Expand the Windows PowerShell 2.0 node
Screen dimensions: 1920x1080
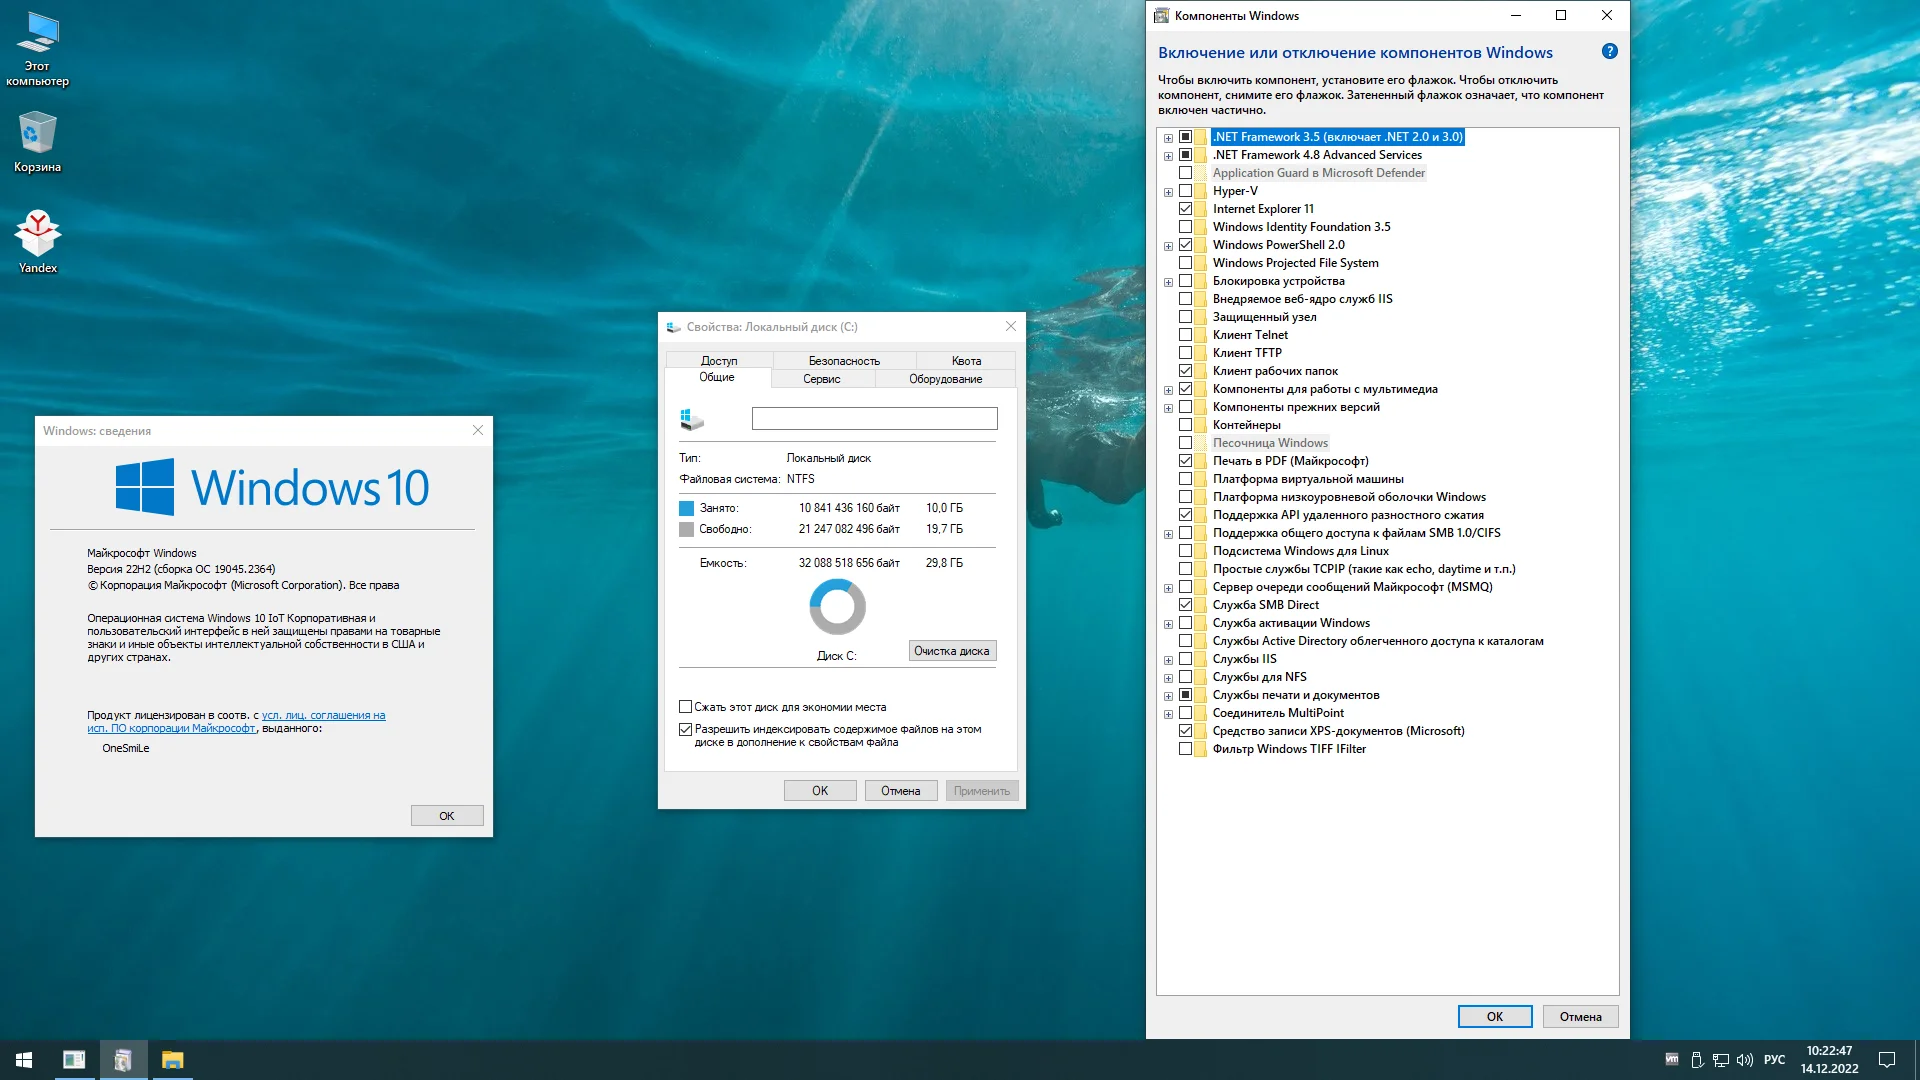tap(1168, 246)
